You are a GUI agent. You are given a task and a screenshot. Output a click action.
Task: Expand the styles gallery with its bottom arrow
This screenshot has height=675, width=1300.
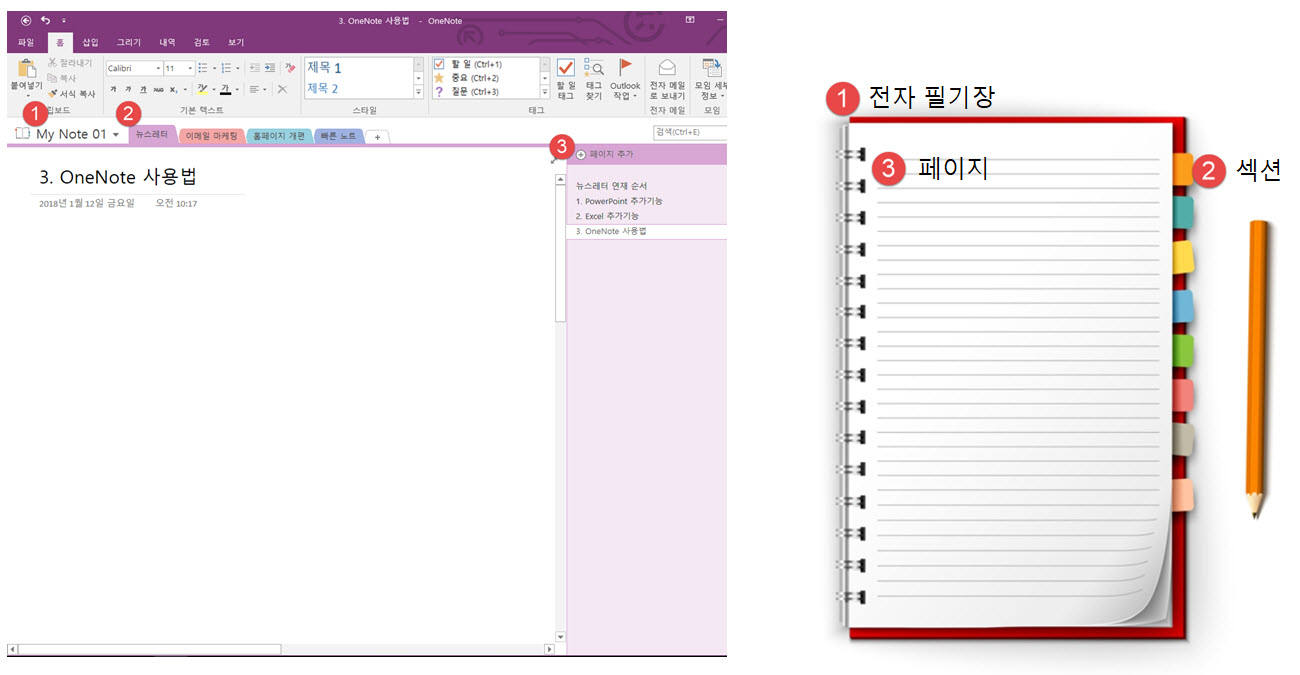(419, 92)
